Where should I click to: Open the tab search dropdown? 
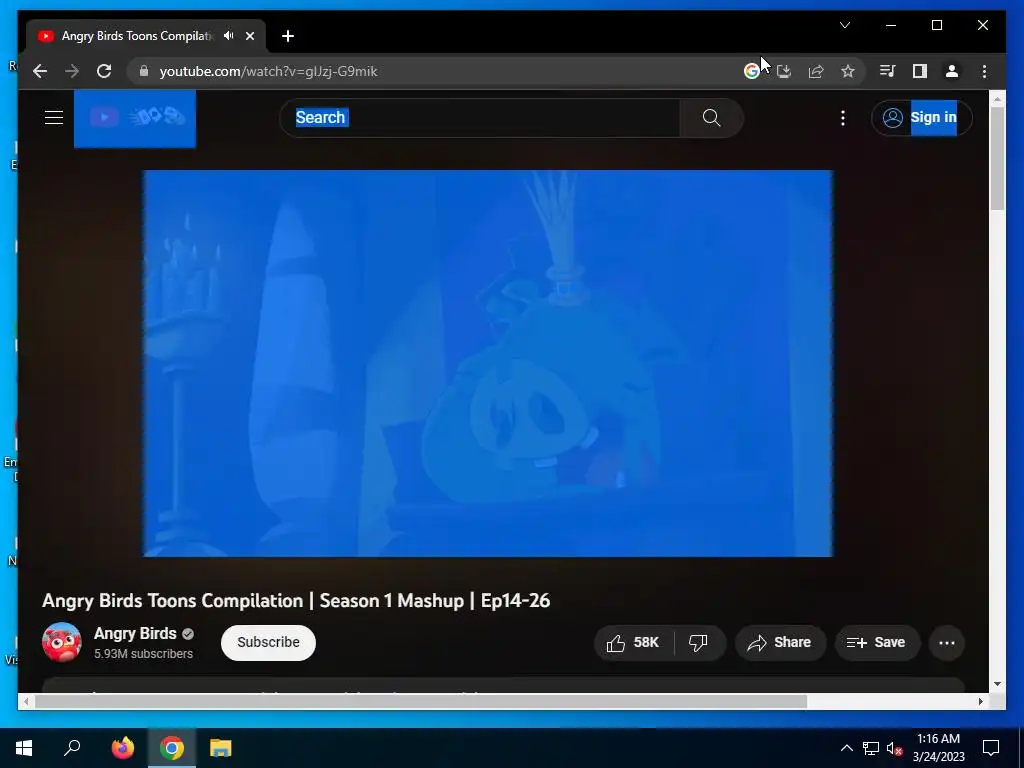point(844,25)
